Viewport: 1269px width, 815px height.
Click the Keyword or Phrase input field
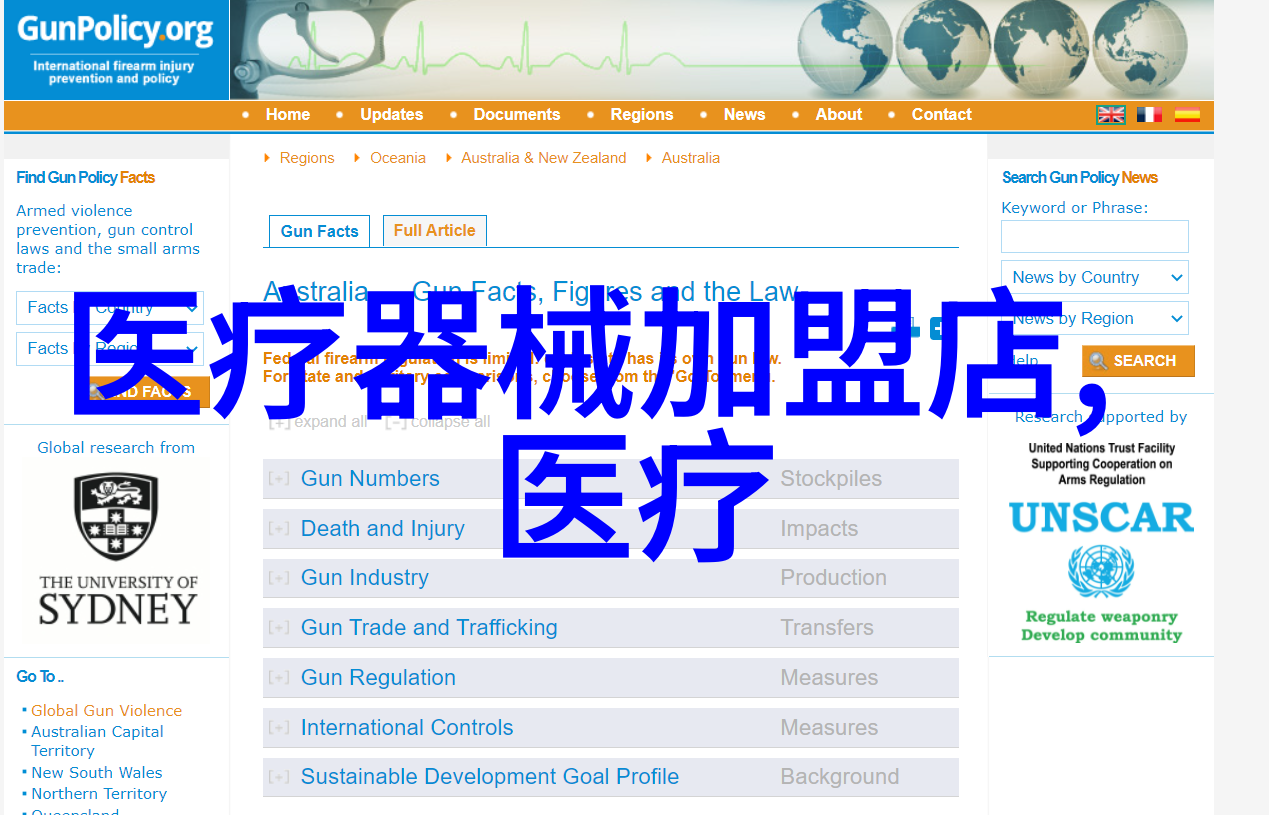[1094, 237]
